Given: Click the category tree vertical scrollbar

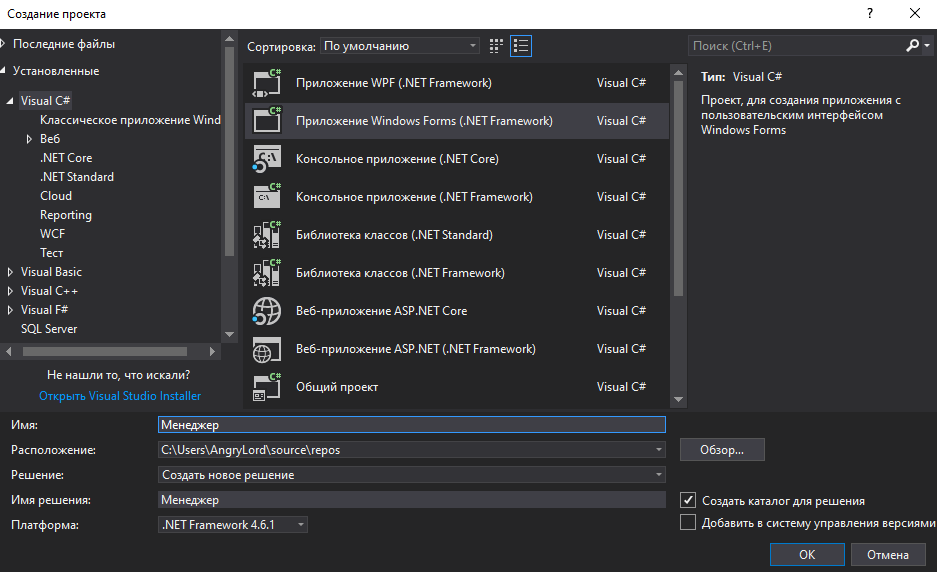Looking at the screenshot, I should (229, 151).
